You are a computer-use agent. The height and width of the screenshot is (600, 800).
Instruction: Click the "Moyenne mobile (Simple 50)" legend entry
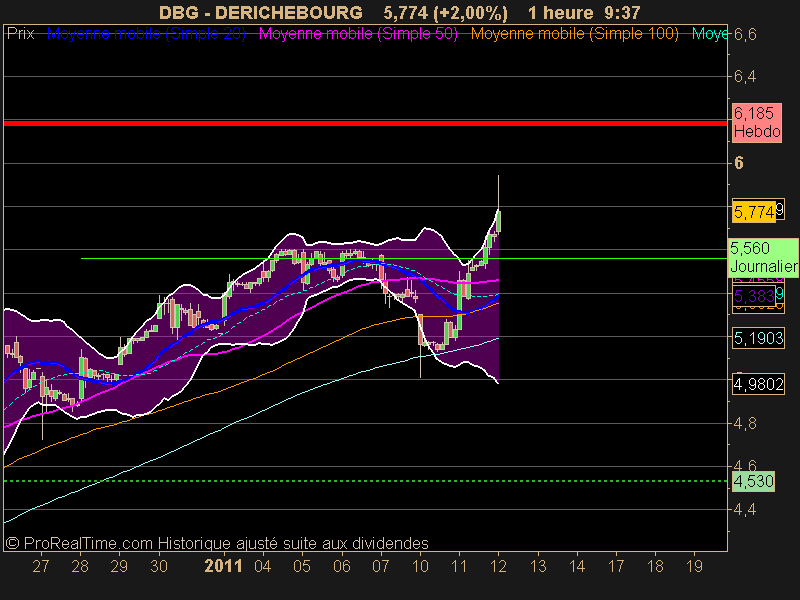click(358, 34)
